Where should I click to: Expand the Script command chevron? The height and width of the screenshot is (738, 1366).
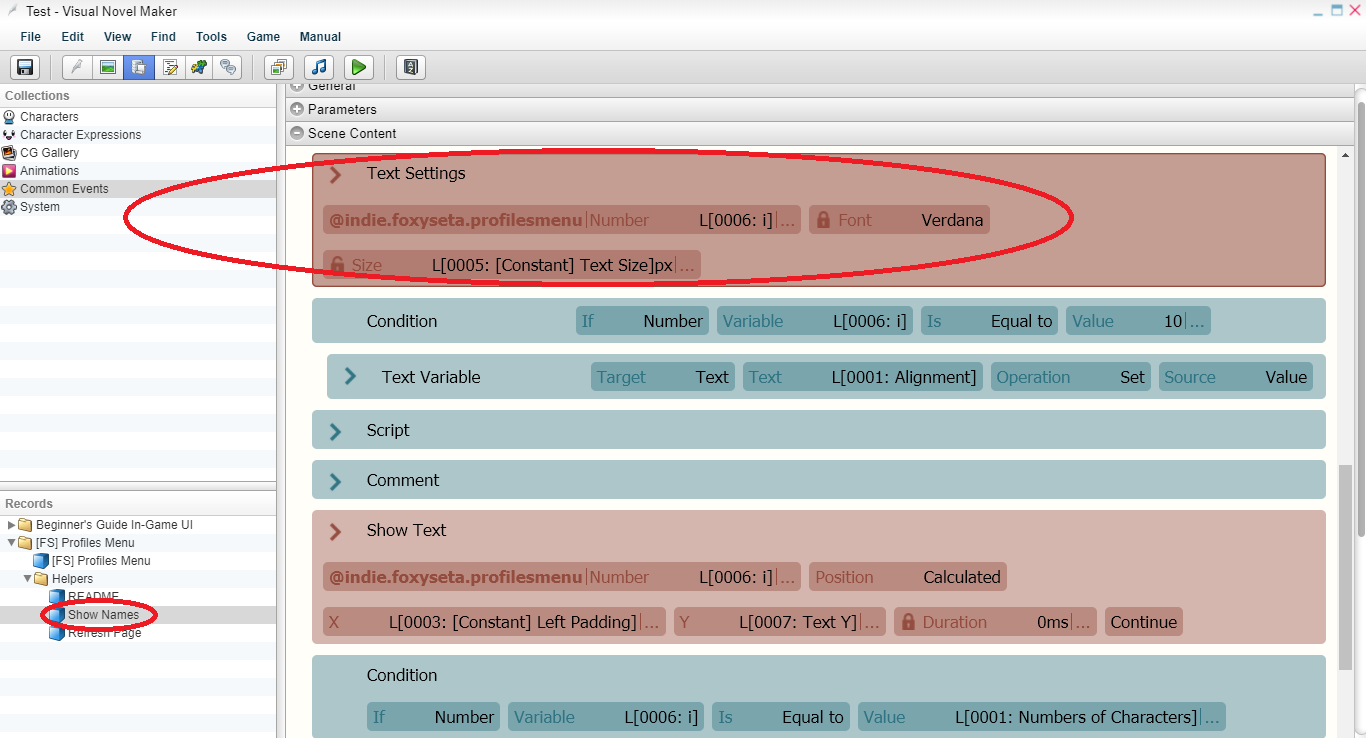[336, 431]
